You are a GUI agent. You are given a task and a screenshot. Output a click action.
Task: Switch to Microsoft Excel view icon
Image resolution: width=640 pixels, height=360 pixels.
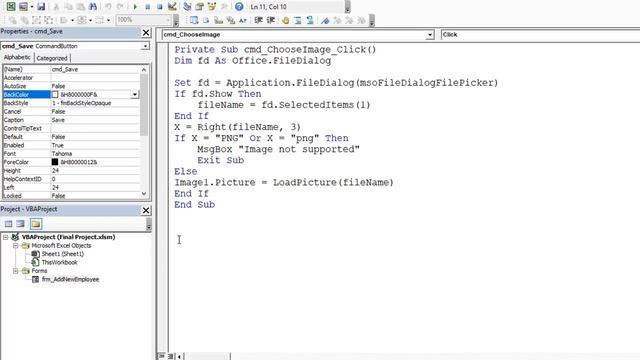point(11,7)
